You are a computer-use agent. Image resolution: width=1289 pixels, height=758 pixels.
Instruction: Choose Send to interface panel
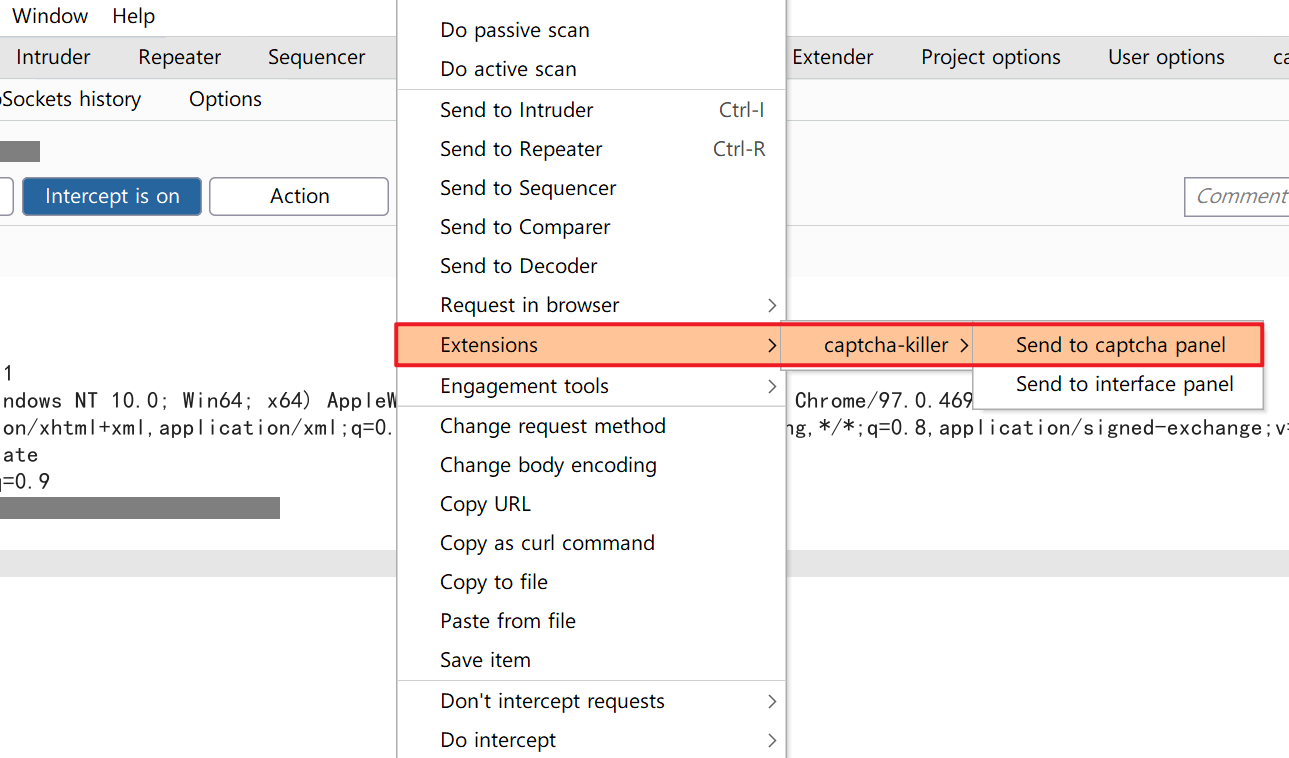(1124, 384)
